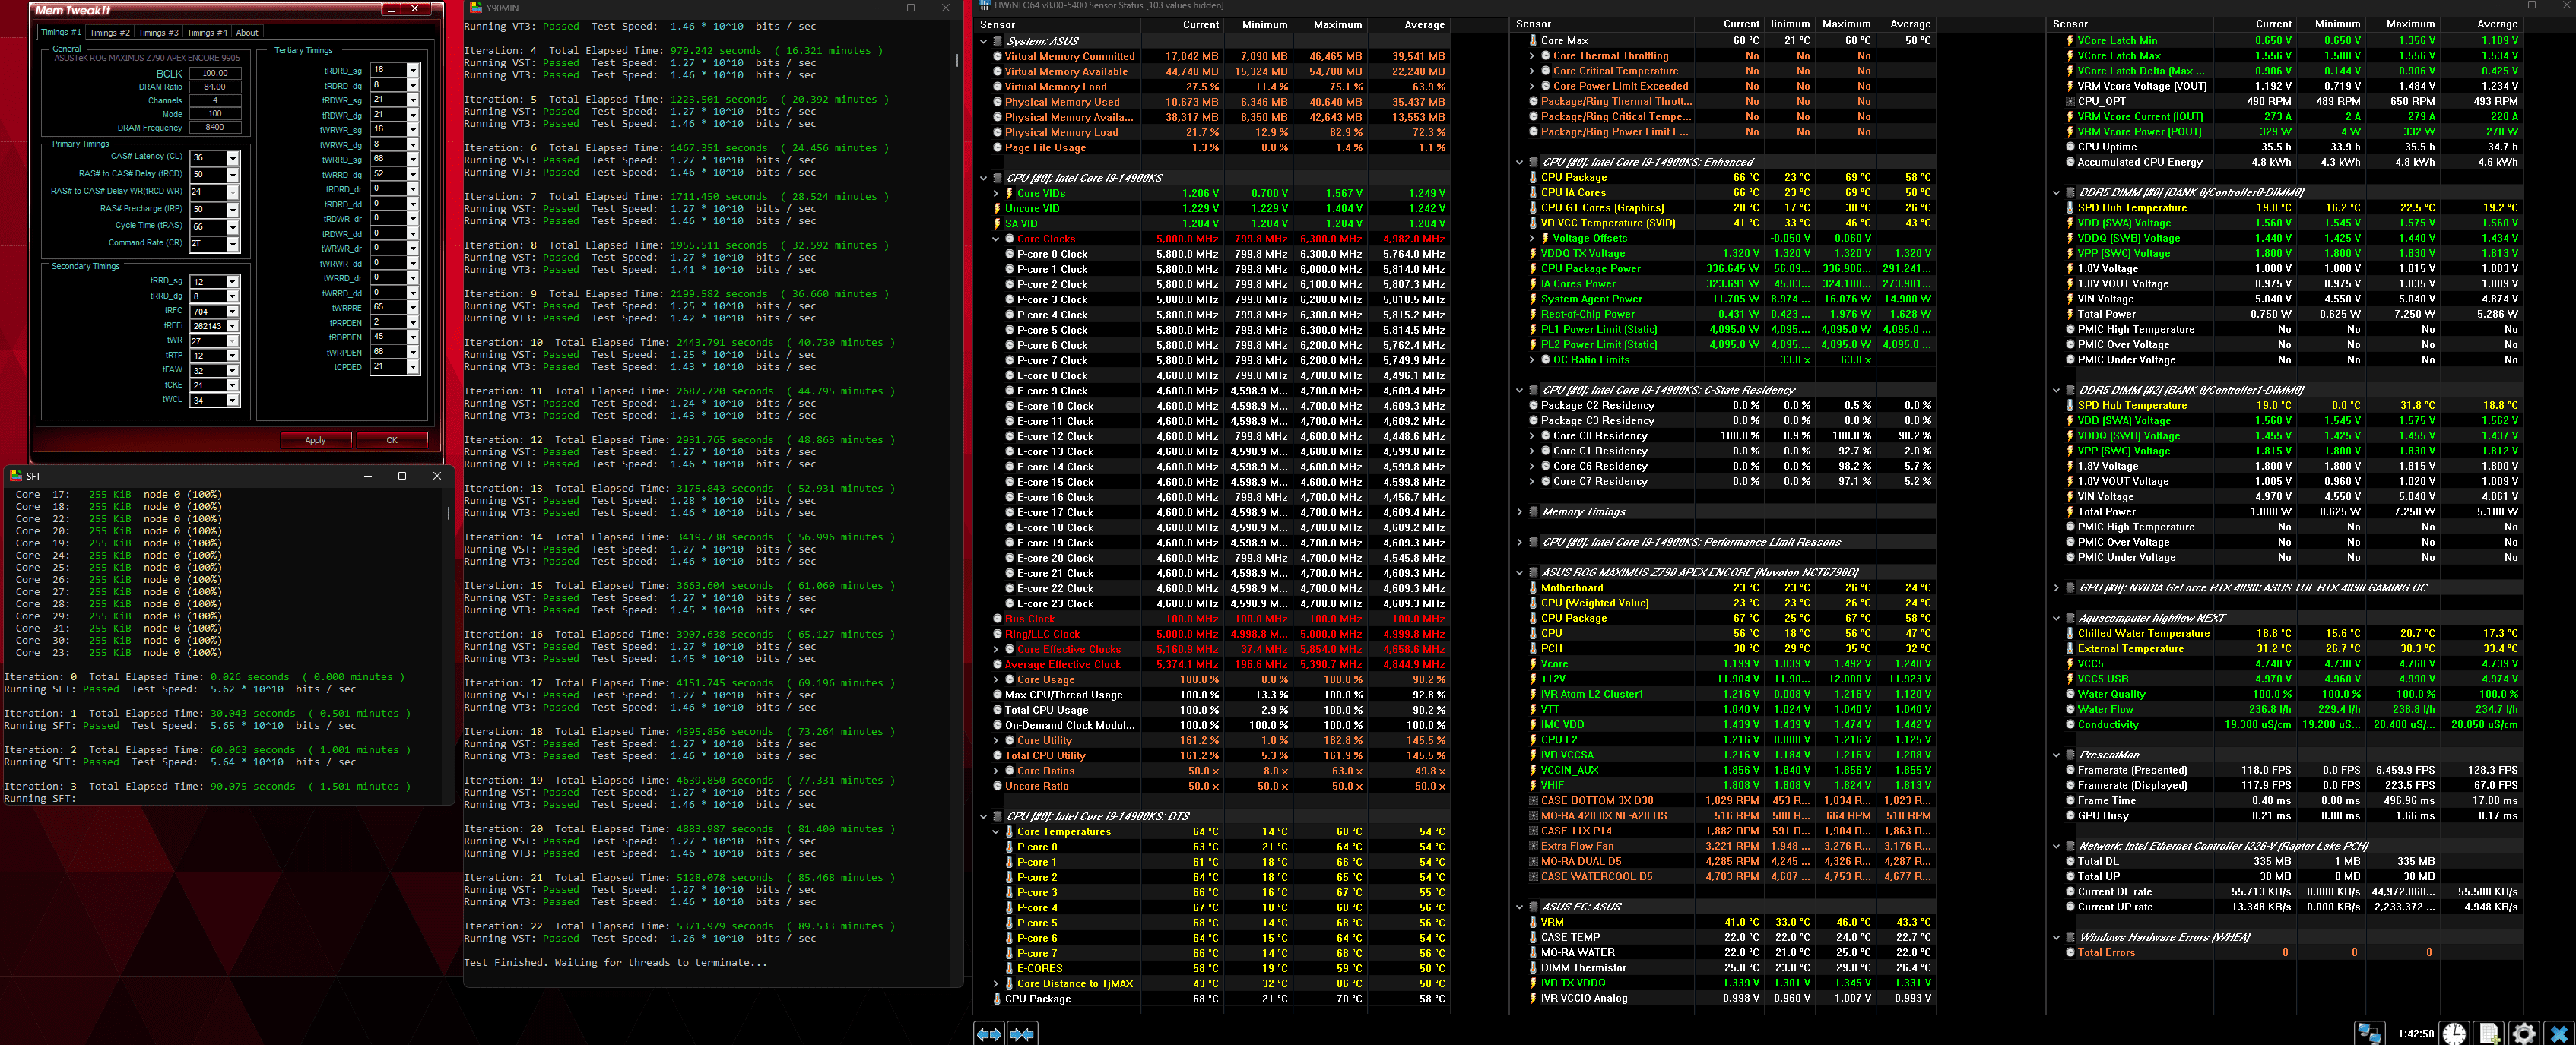This screenshot has width=2576, height=1045.
Task: Click the HWiNFO64 title bar icon
Action: 983,6
